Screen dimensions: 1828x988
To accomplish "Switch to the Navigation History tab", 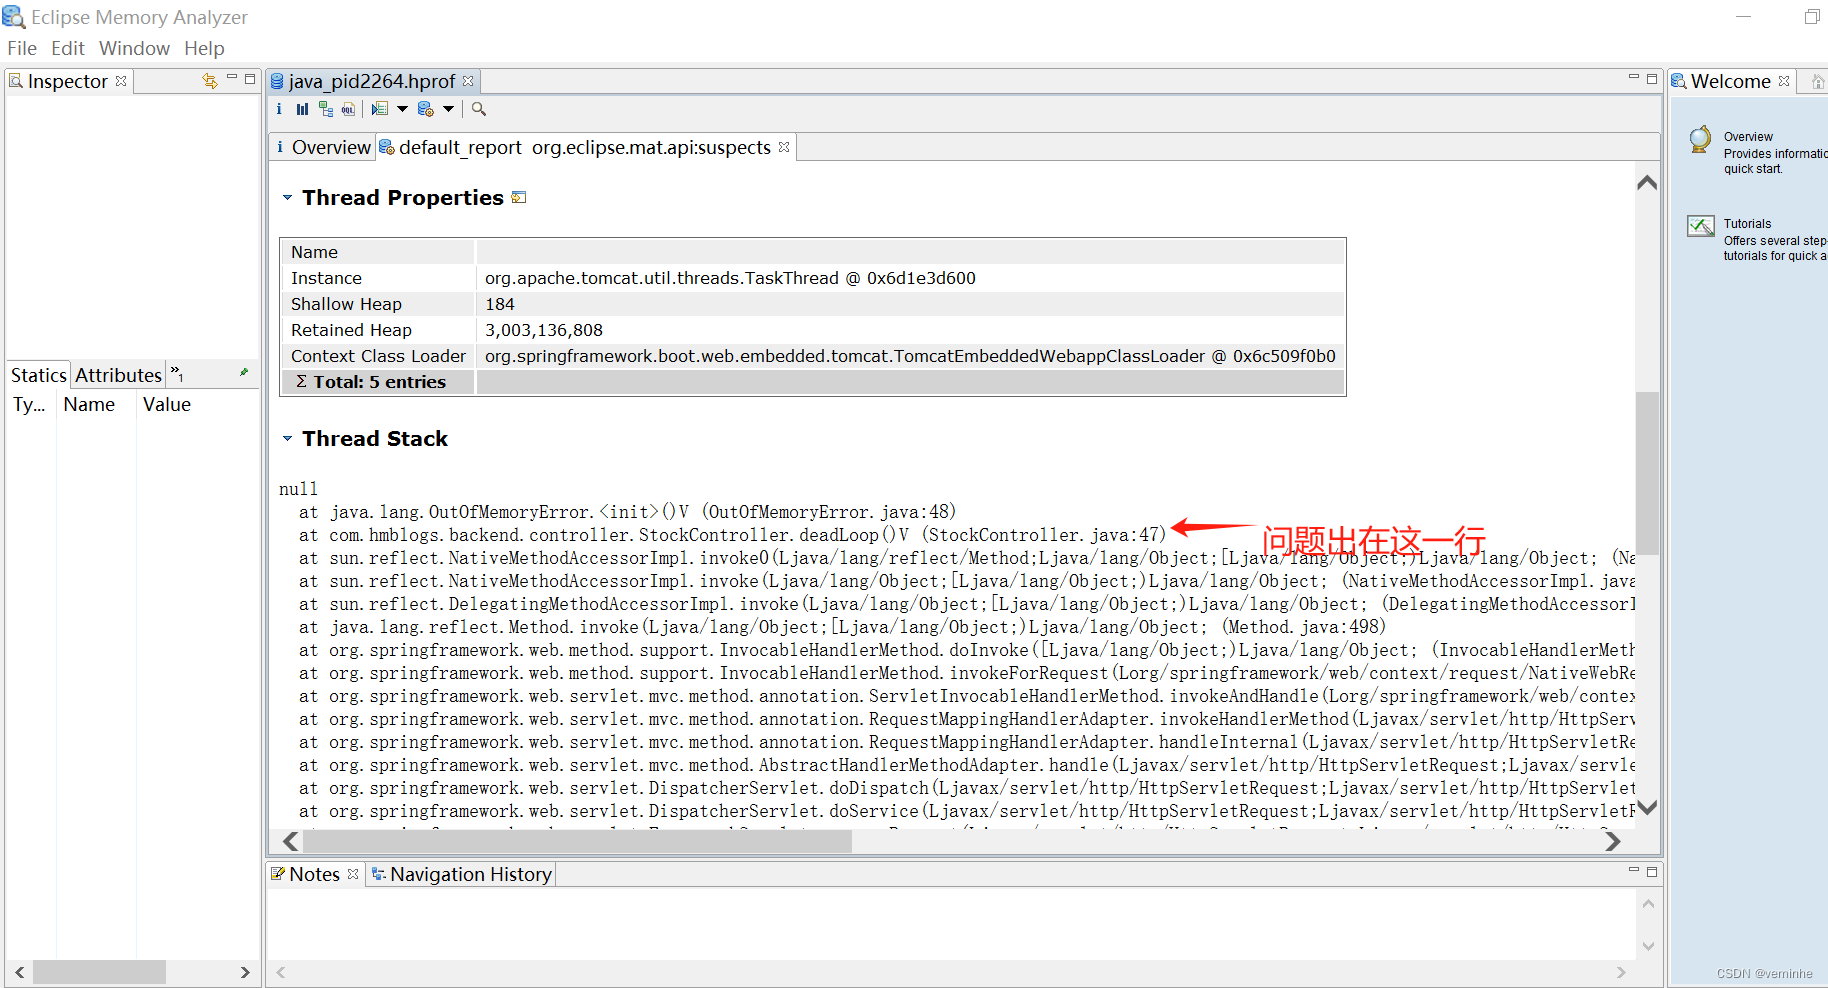I will (461, 874).
